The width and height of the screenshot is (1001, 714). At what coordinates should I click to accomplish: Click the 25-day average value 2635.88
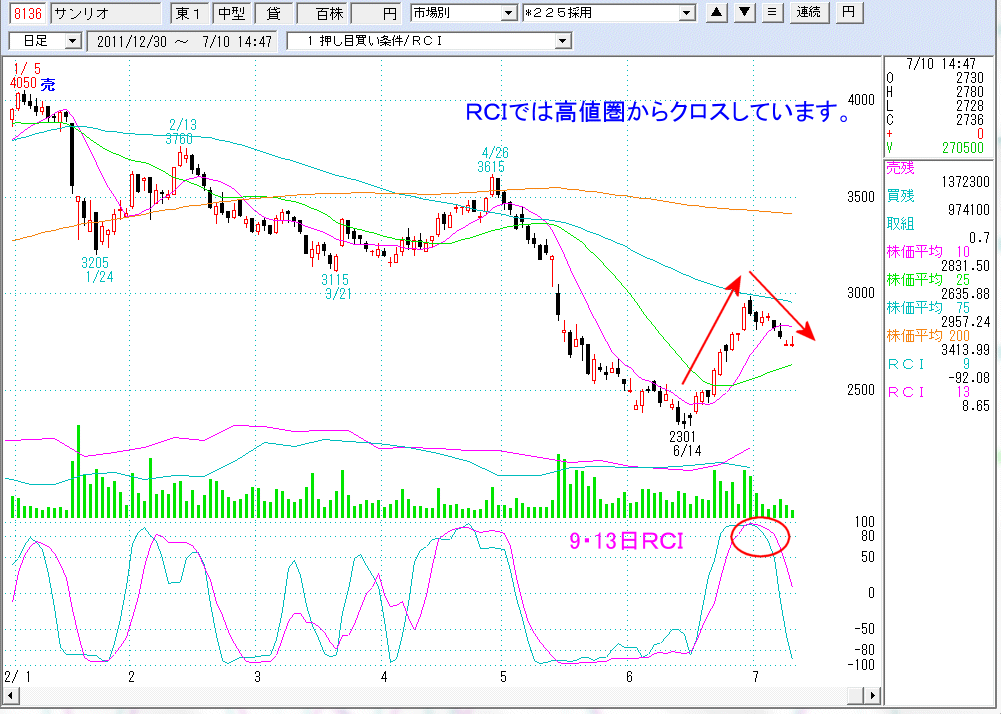(x=965, y=294)
